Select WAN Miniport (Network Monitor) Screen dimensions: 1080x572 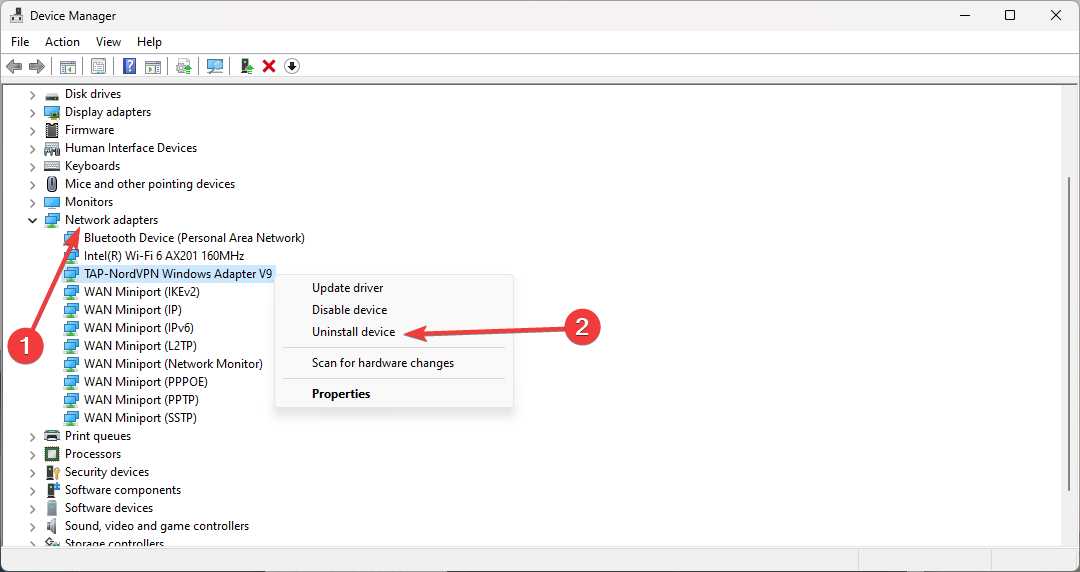click(173, 363)
